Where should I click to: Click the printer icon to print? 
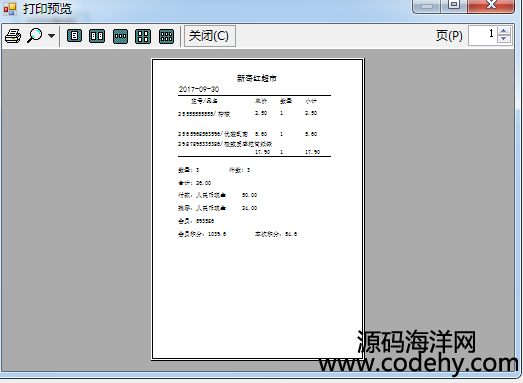point(13,36)
